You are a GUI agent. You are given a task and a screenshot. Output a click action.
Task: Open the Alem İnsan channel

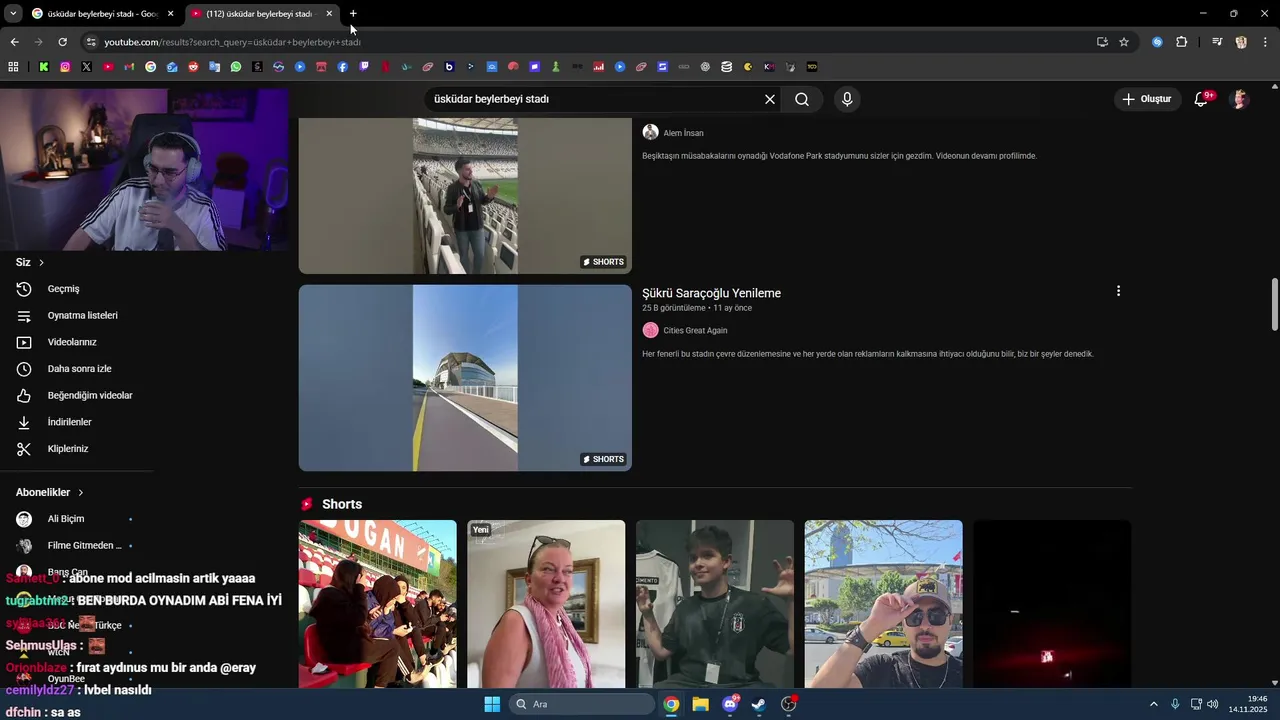tap(683, 133)
